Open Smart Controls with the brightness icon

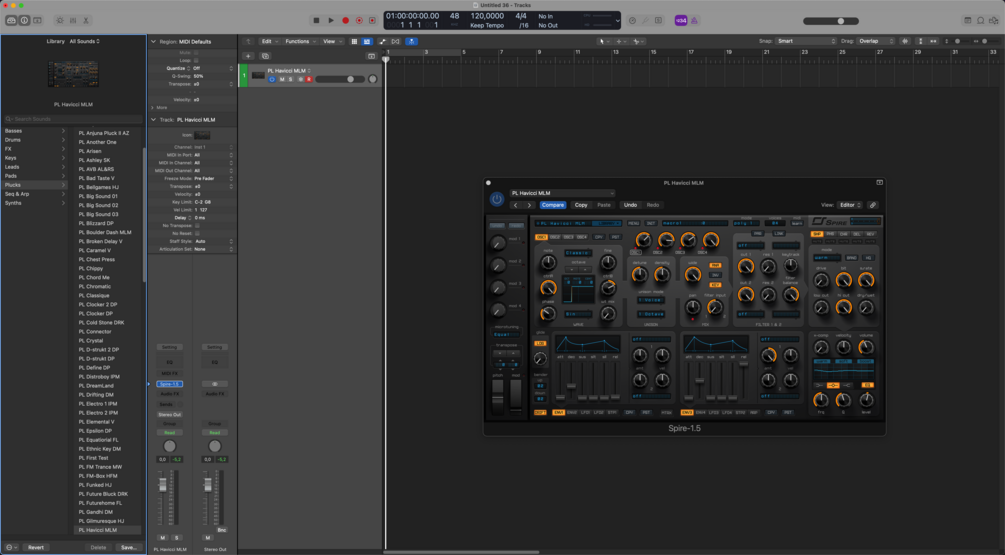coord(60,21)
